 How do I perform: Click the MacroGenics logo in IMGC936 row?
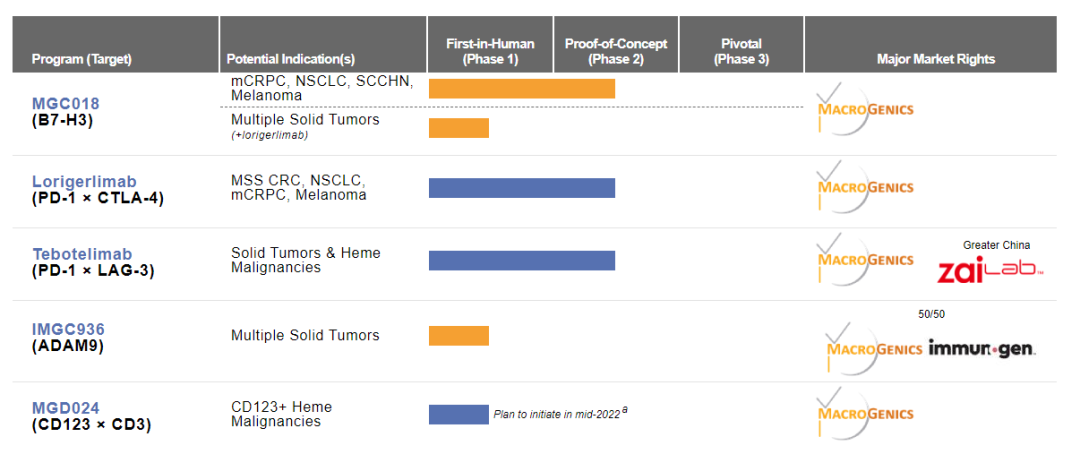[x=873, y=349]
